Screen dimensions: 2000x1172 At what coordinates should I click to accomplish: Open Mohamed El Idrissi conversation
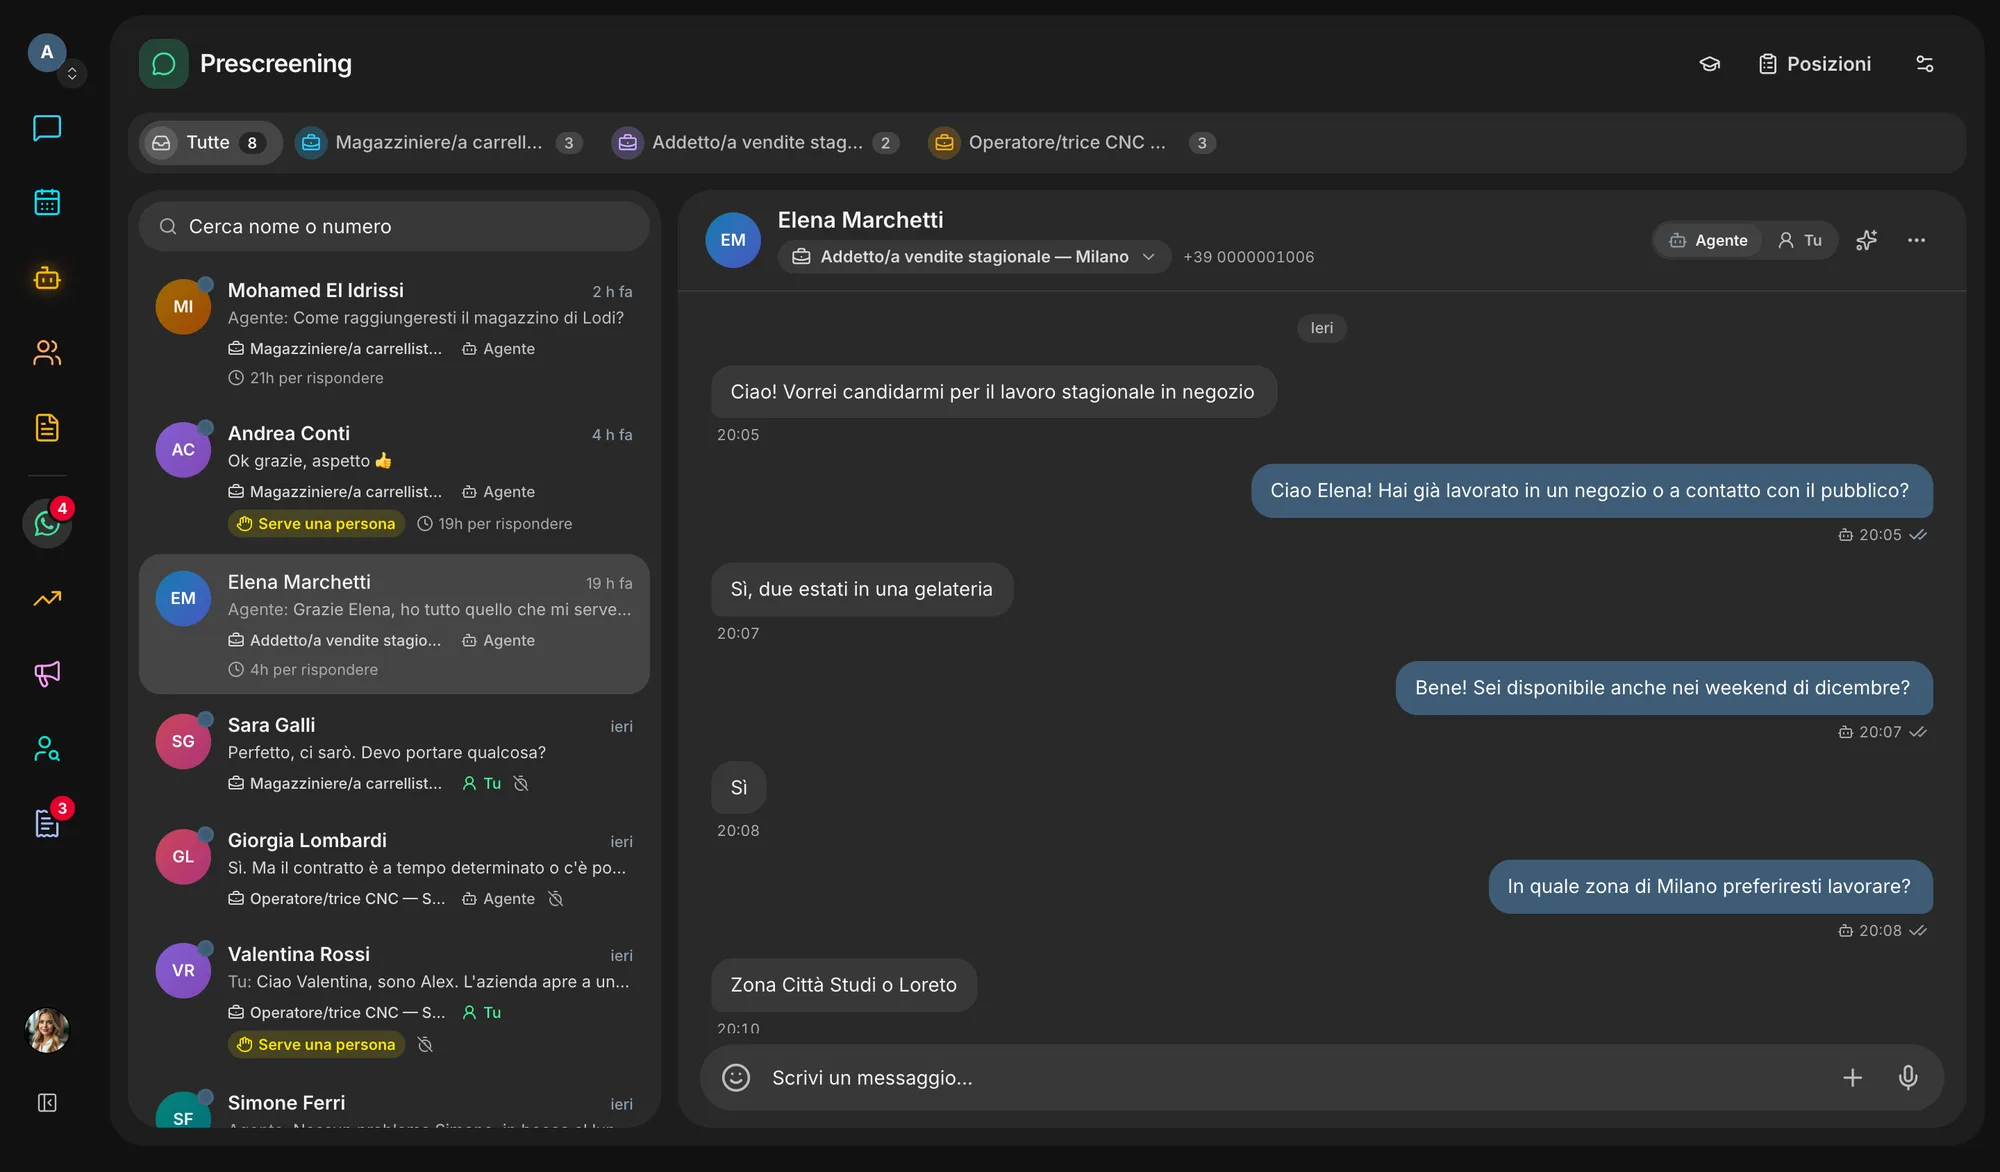[394, 334]
